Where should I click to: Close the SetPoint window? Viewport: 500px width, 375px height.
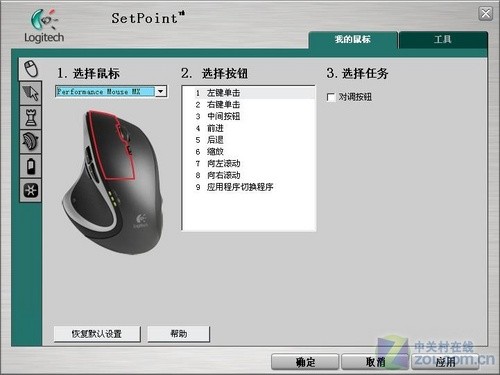485,14
